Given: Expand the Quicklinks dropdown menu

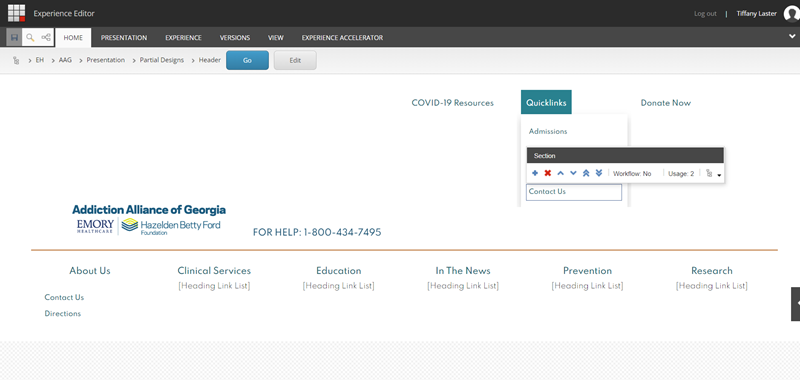Looking at the screenshot, I should 546,103.
